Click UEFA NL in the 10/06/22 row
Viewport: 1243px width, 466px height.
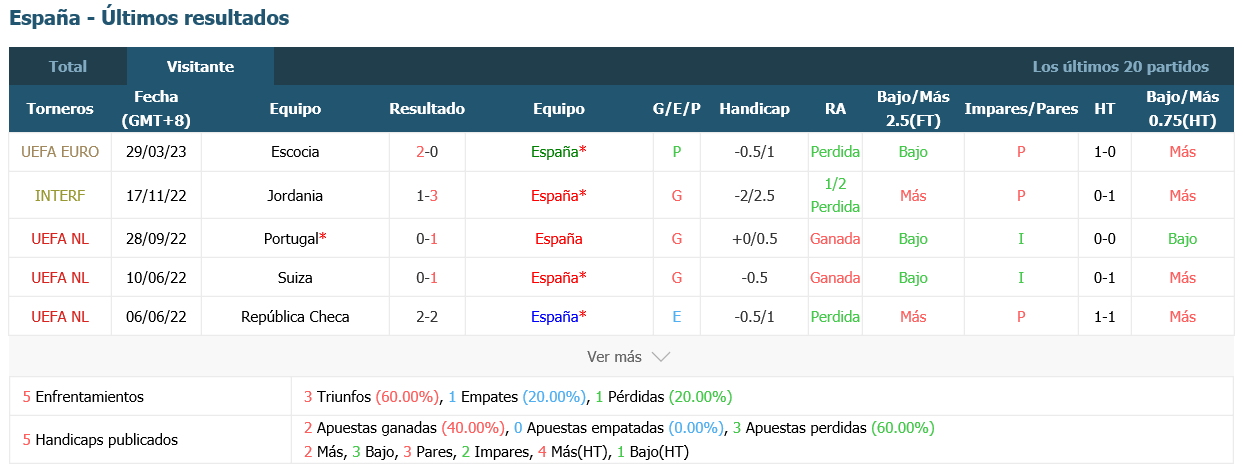pyautogui.click(x=60, y=277)
